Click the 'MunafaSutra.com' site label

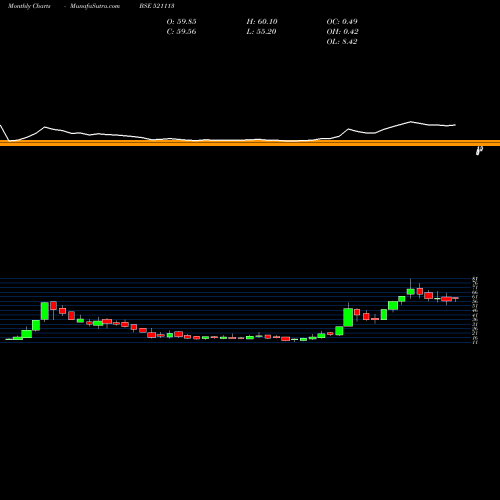(x=95, y=6)
